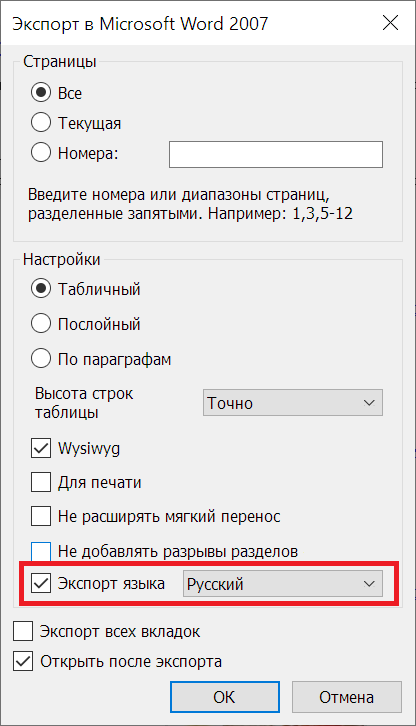Select the "По параграфам" option
416x726 pixels.
click(x=41, y=359)
